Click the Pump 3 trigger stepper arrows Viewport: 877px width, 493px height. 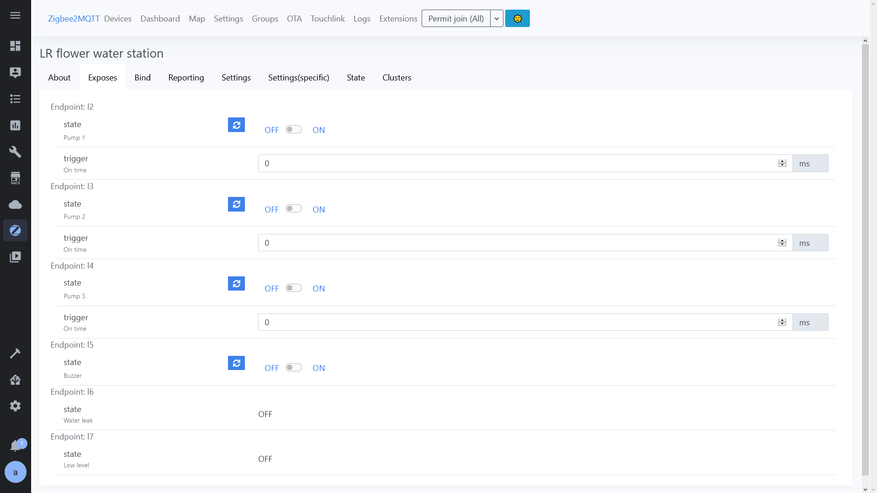pyautogui.click(x=782, y=322)
